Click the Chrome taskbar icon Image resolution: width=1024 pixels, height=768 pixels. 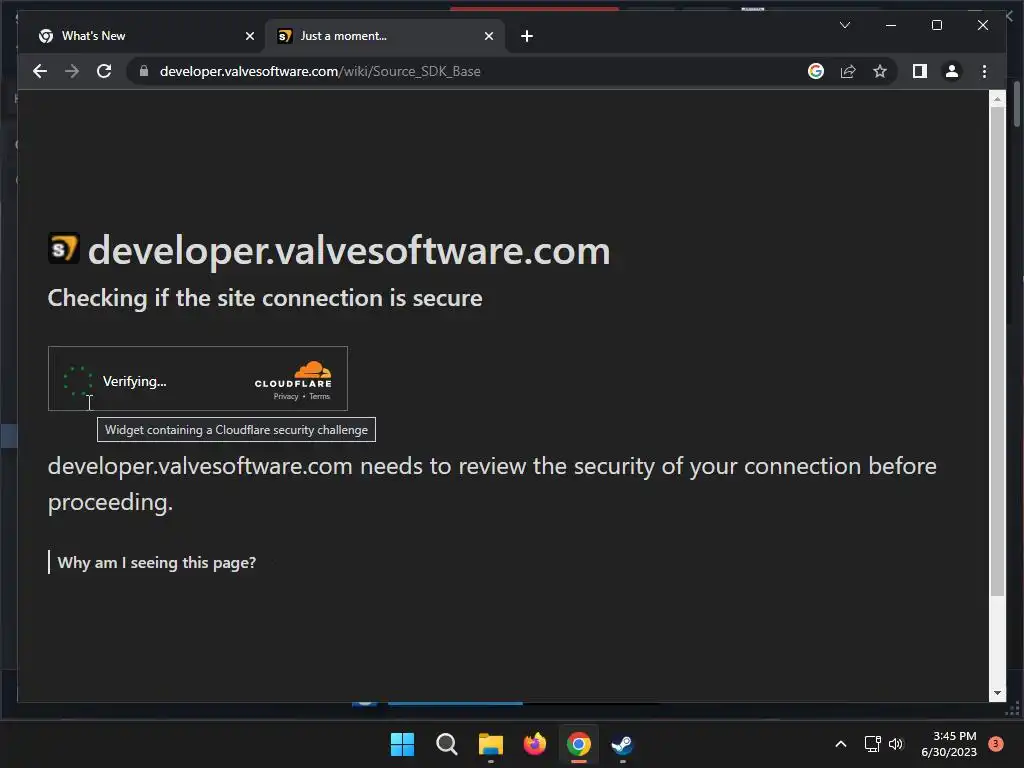pyautogui.click(x=579, y=744)
